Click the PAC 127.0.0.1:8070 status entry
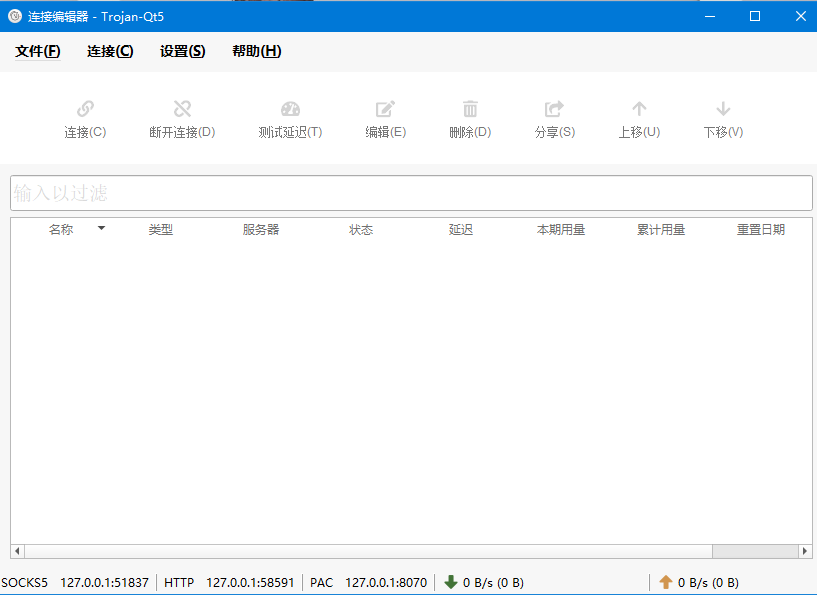The height and width of the screenshot is (595, 817). pyautogui.click(x=368, y=582)
